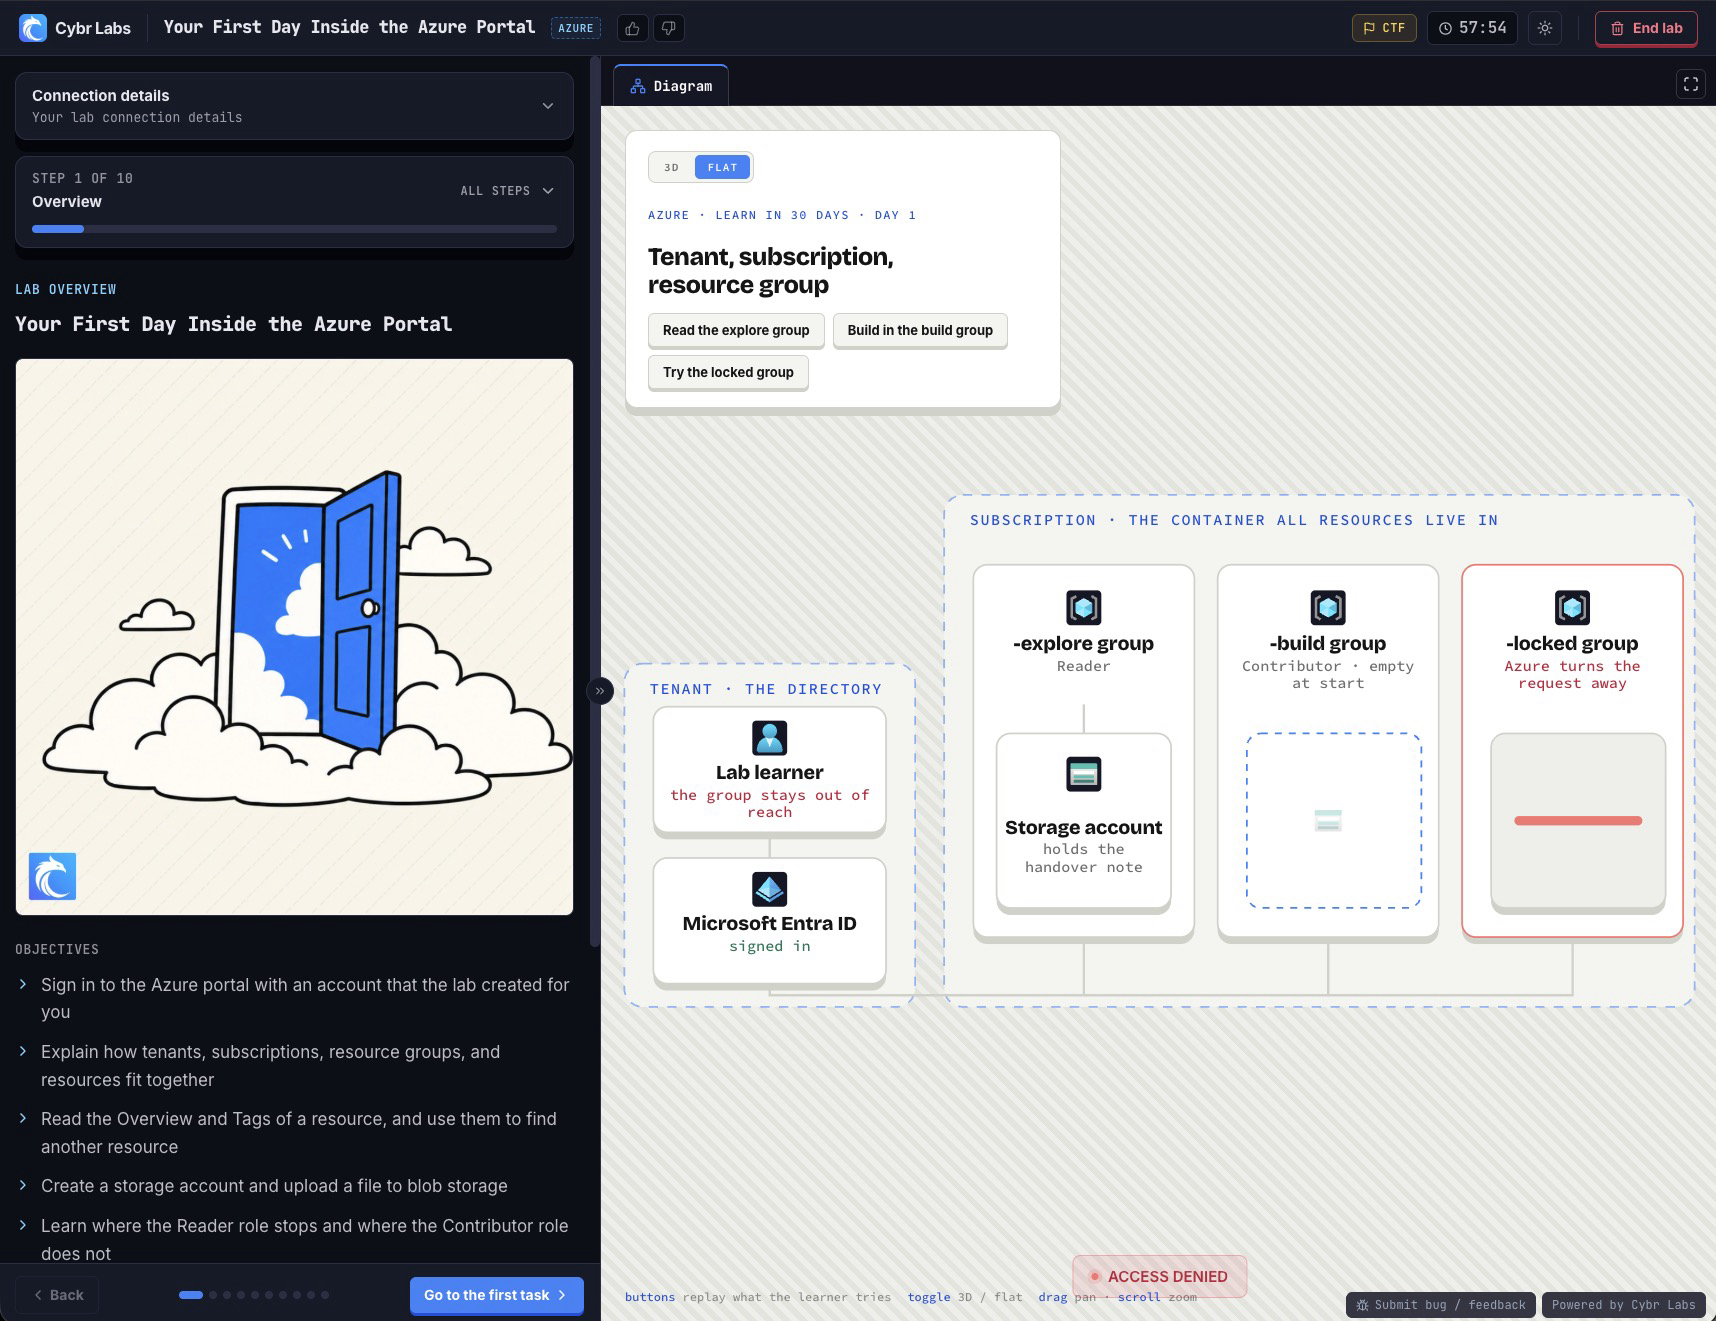Click the red bar in locked group

tap(1578, 821)
